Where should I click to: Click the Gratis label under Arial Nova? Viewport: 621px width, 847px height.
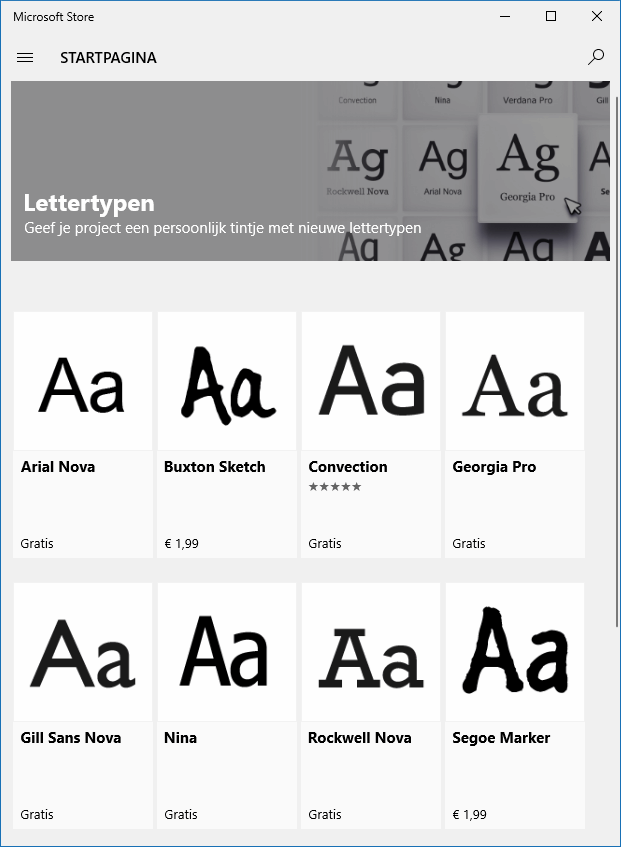pos(37,543)
